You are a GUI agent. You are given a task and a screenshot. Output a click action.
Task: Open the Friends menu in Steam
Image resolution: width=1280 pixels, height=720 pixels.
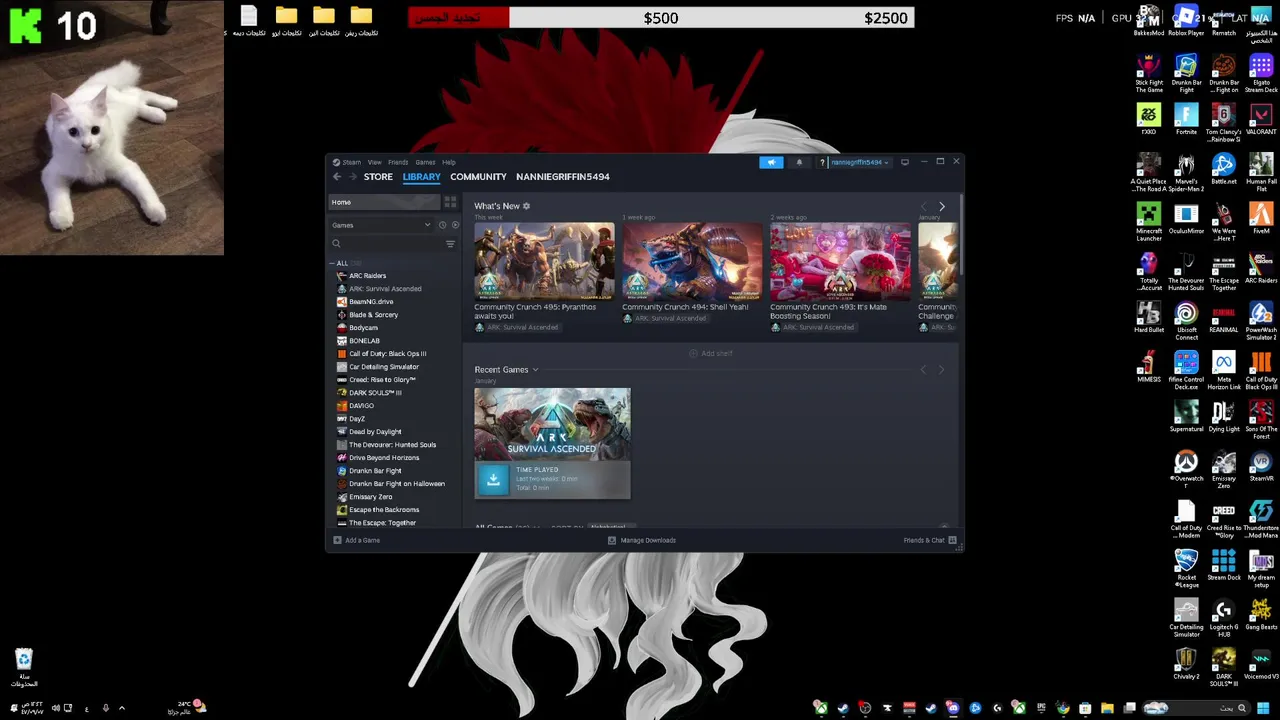[398, 162]
